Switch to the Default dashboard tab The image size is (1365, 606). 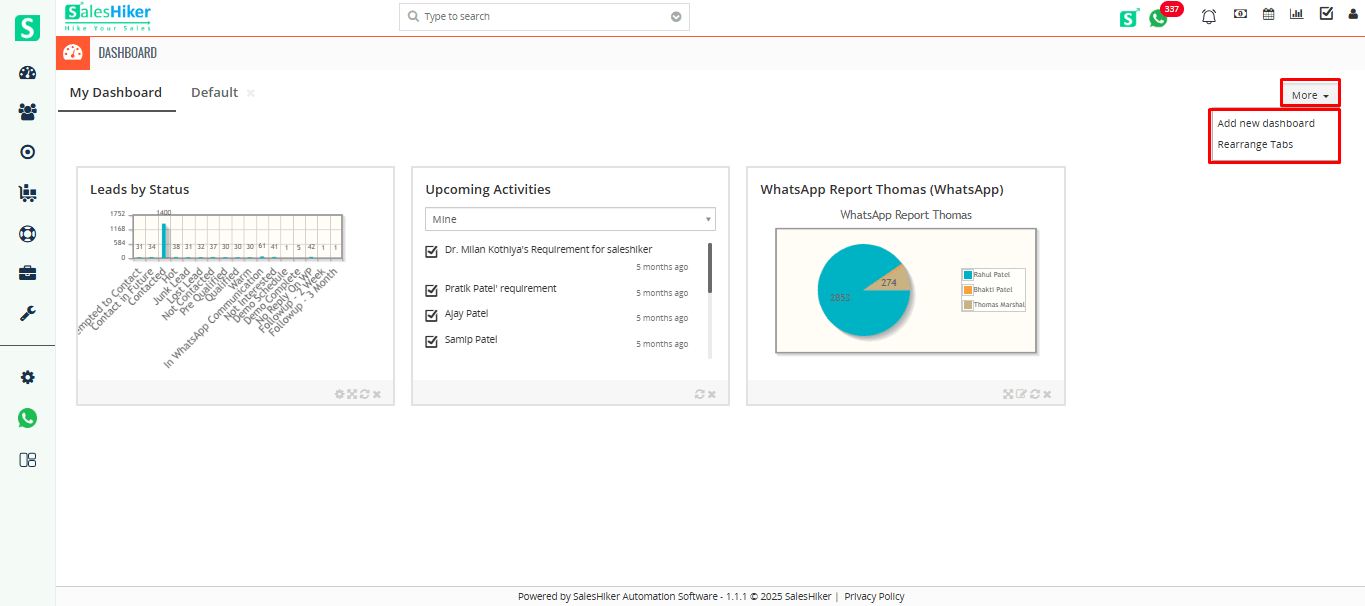[213, 91]
